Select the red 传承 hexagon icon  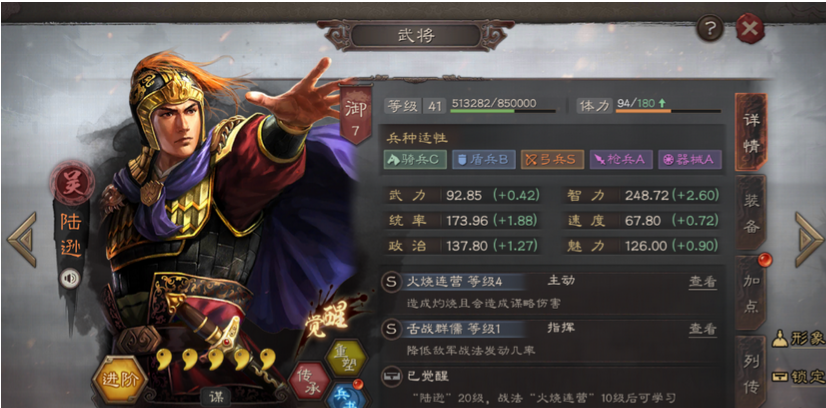tap(310, 381)
